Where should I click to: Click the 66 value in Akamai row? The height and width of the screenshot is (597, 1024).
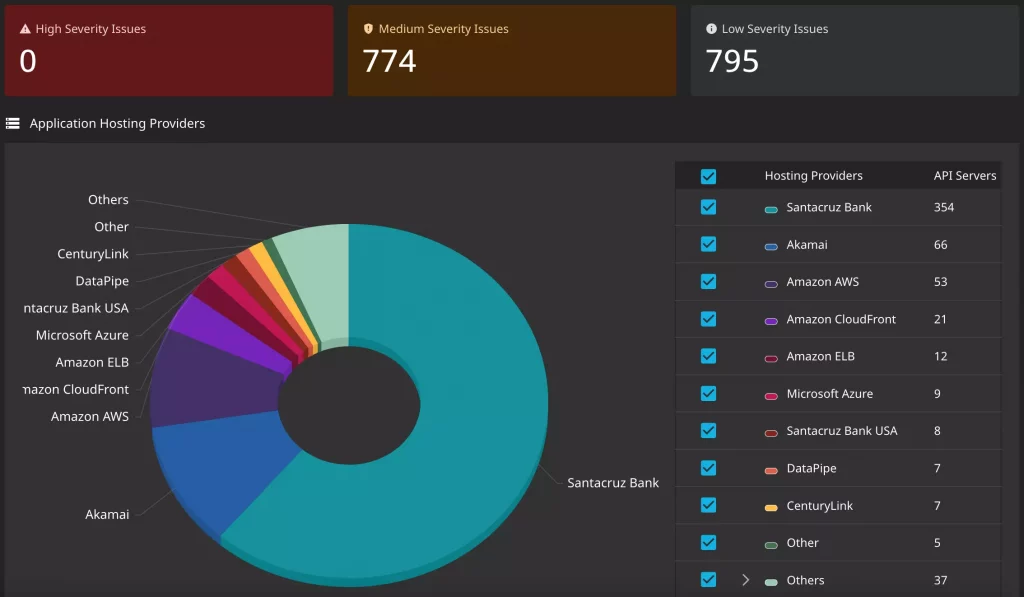[940, 245]
